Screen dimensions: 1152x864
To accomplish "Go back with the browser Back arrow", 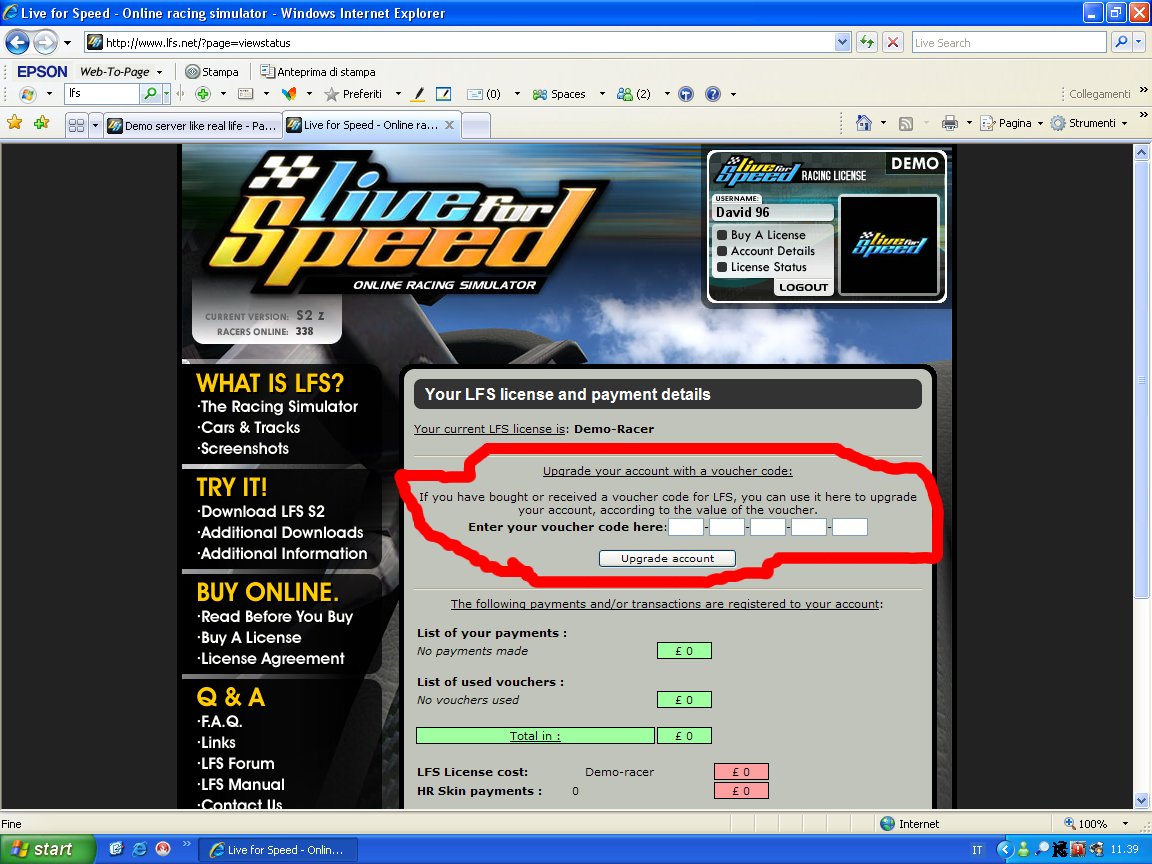I will click(18, 43).
